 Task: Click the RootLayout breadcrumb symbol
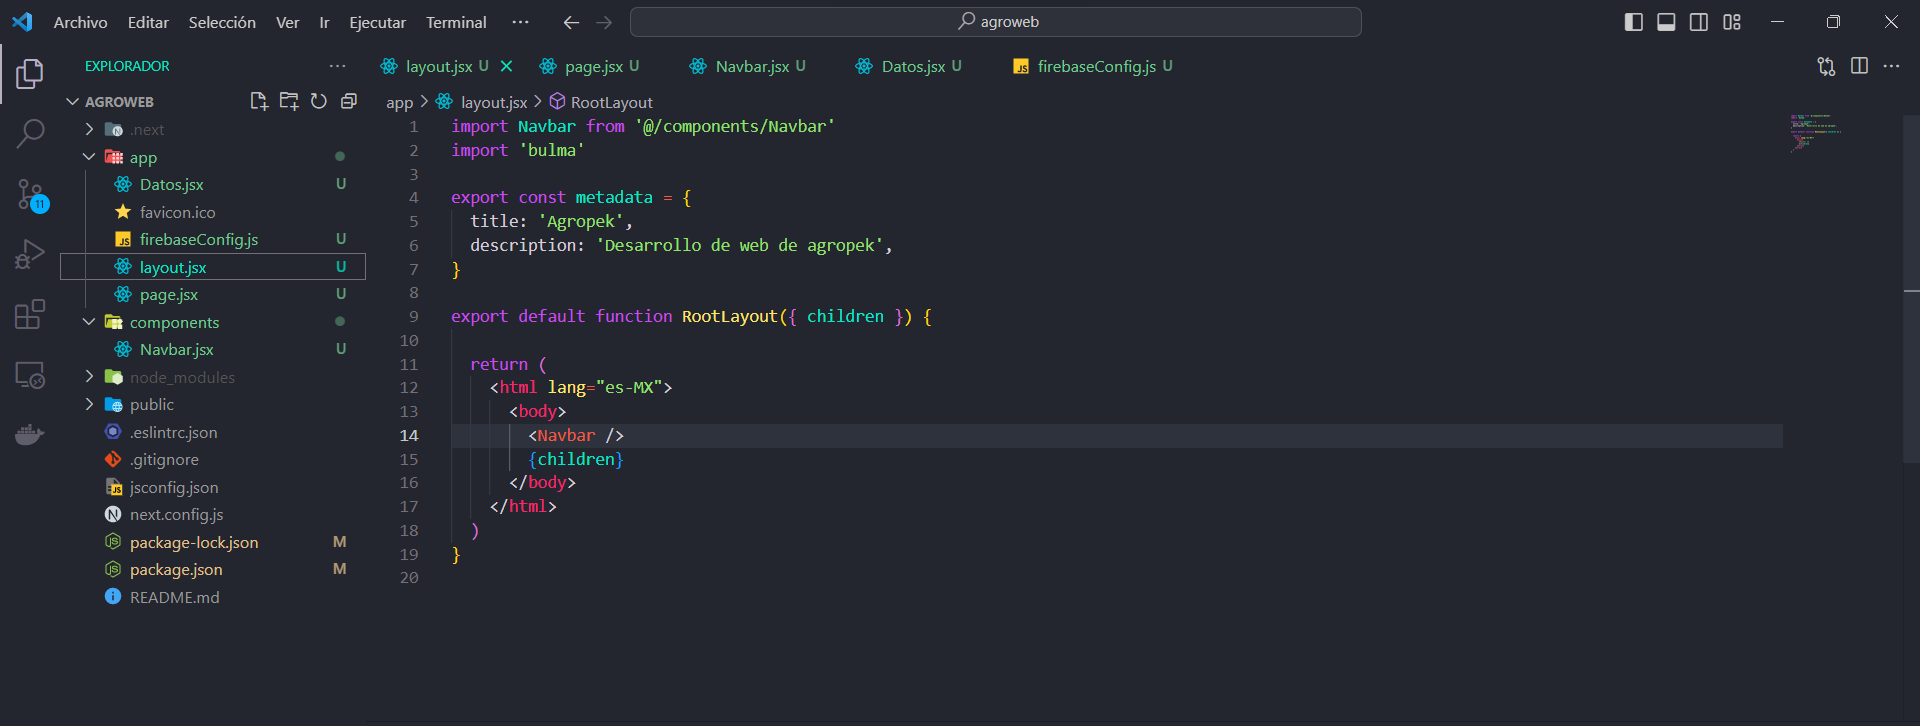click(x=611, y=102)
